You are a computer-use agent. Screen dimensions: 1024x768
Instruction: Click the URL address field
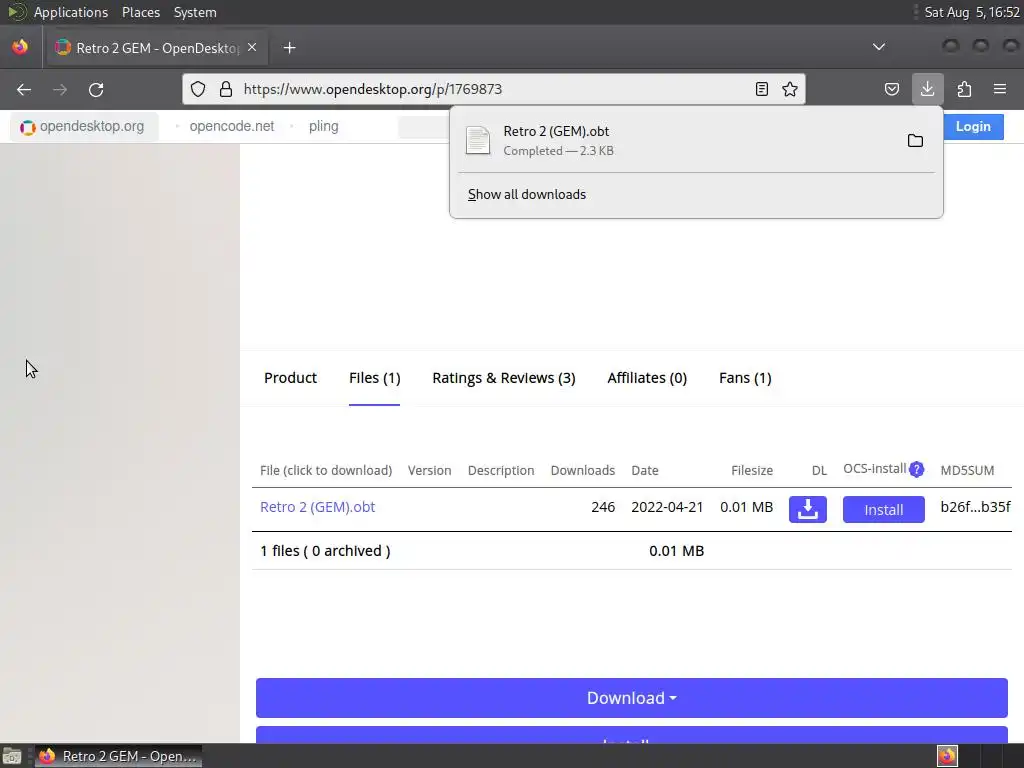coord(493,89)
